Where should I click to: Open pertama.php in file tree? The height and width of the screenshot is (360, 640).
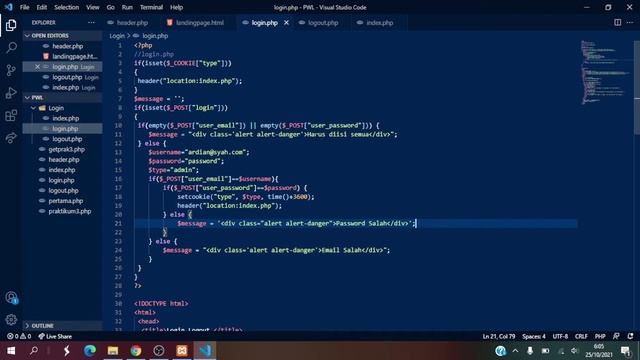tap(66, 201)
